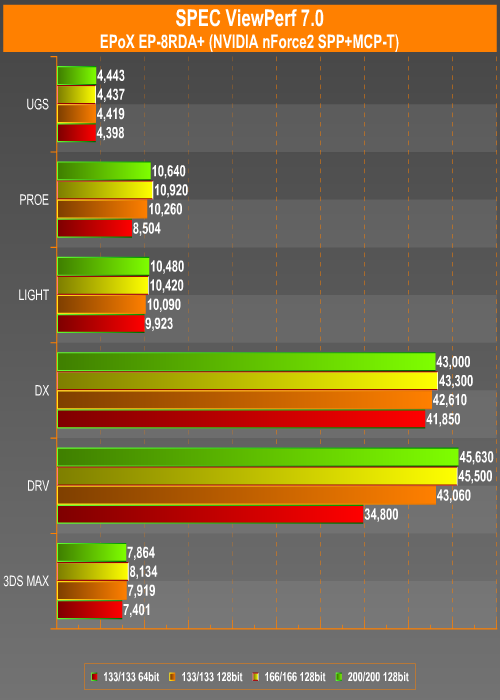Viewport: 500px width, 700px height.
Task: Click the UGS yellow bar valued 4,437
Action: tap(76, 95)
